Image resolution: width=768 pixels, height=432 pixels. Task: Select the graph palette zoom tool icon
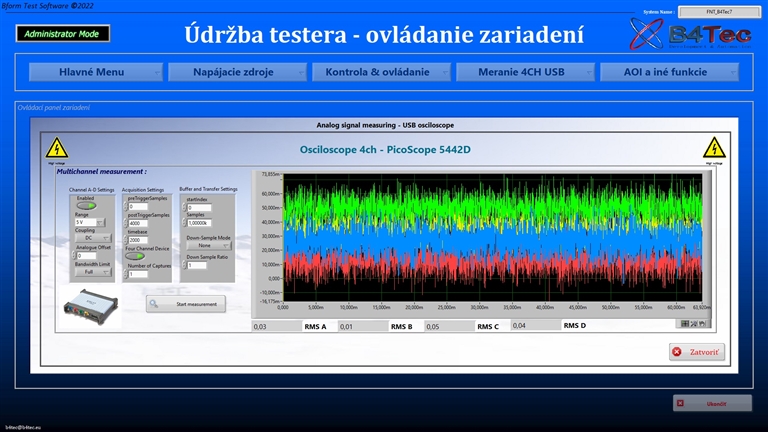click(694, 323)
